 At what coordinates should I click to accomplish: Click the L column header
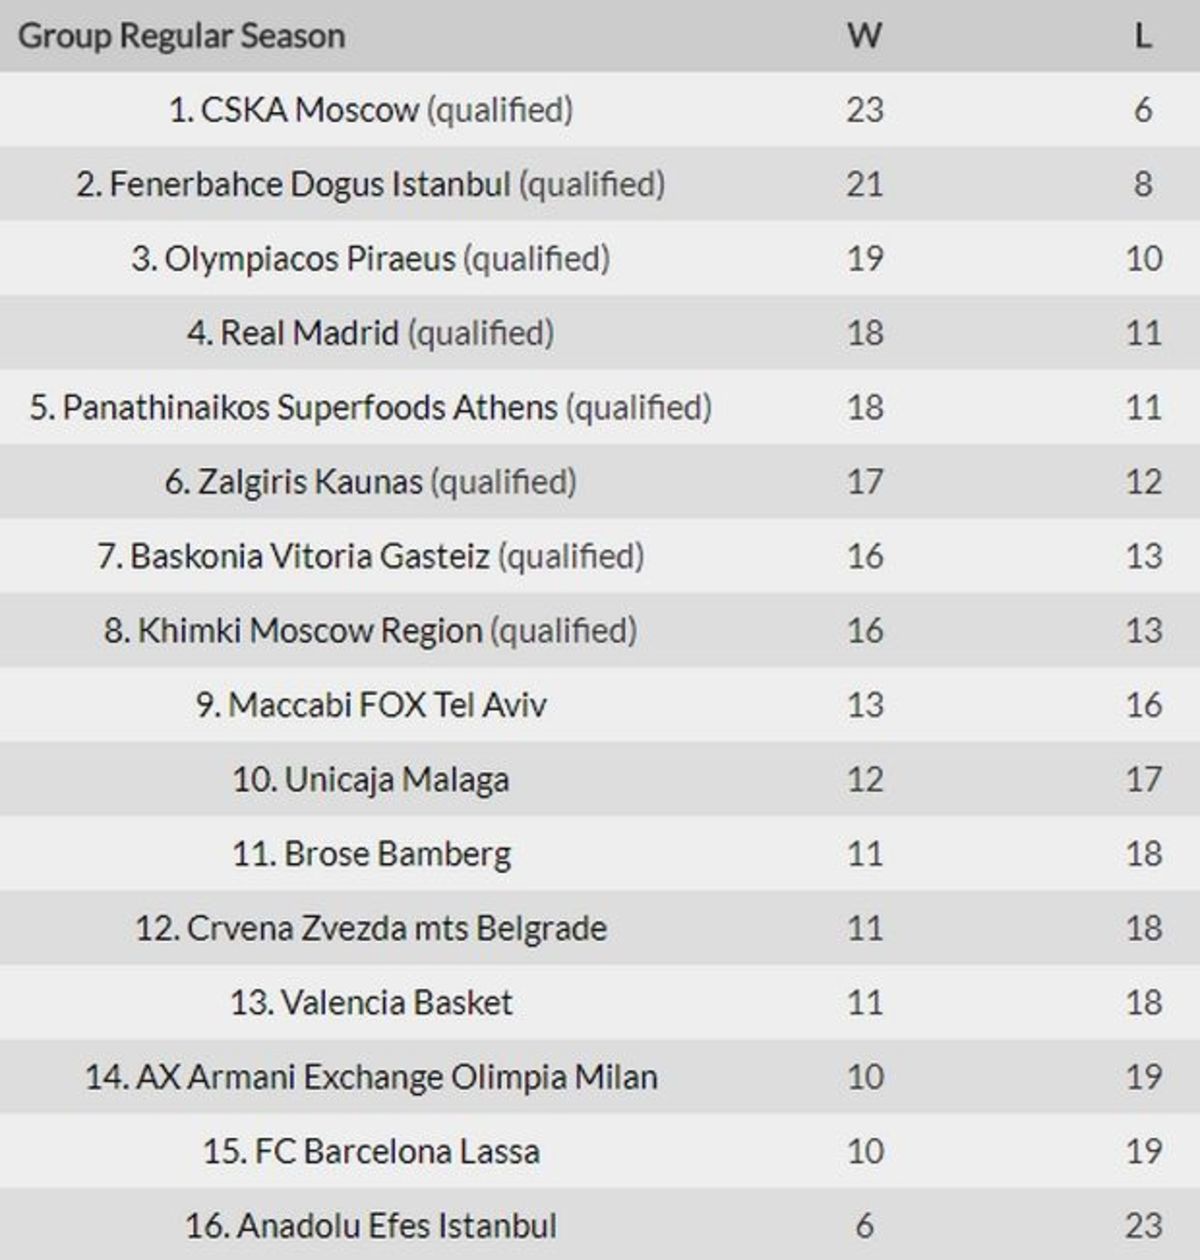(x=1143, y=36)
